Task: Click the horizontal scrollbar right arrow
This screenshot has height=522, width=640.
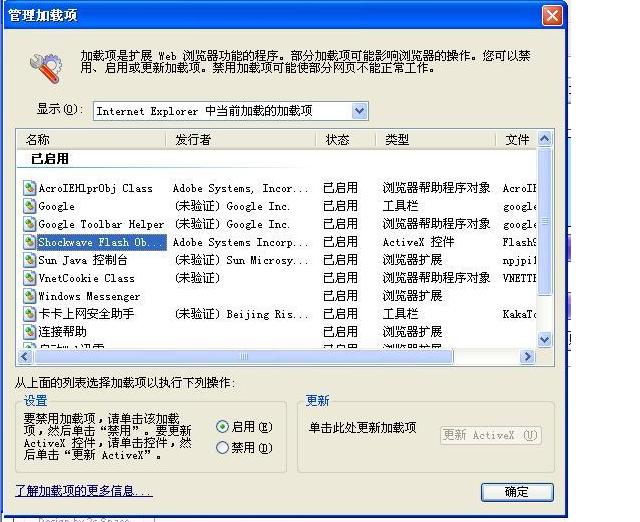Action: click(x=527, y=357)
